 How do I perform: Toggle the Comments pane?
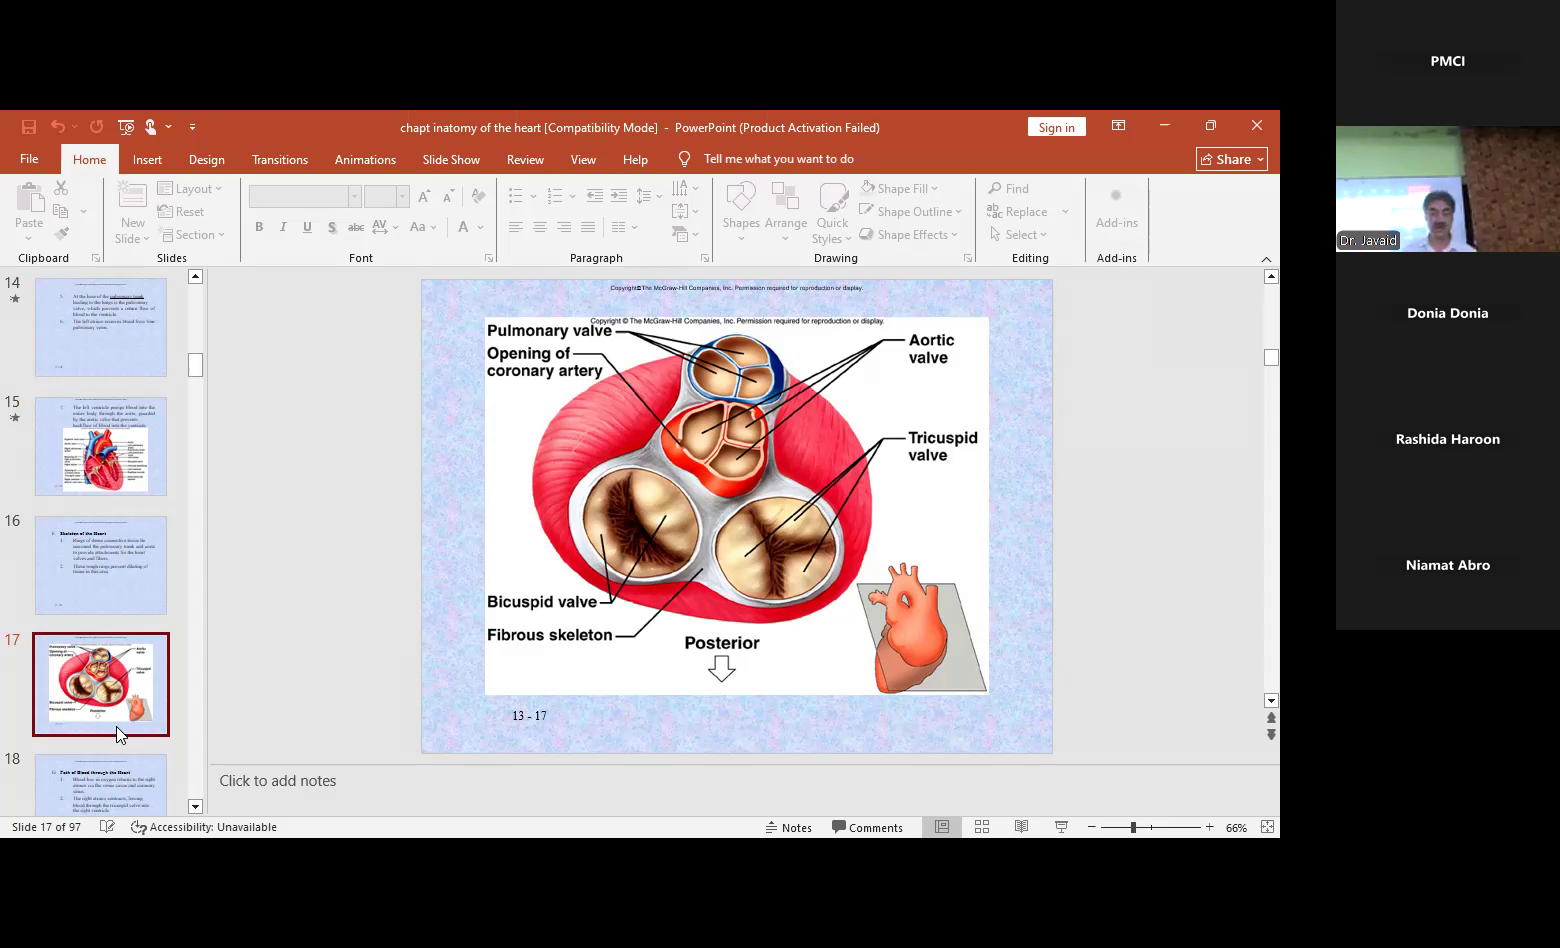tap(867, 827)
